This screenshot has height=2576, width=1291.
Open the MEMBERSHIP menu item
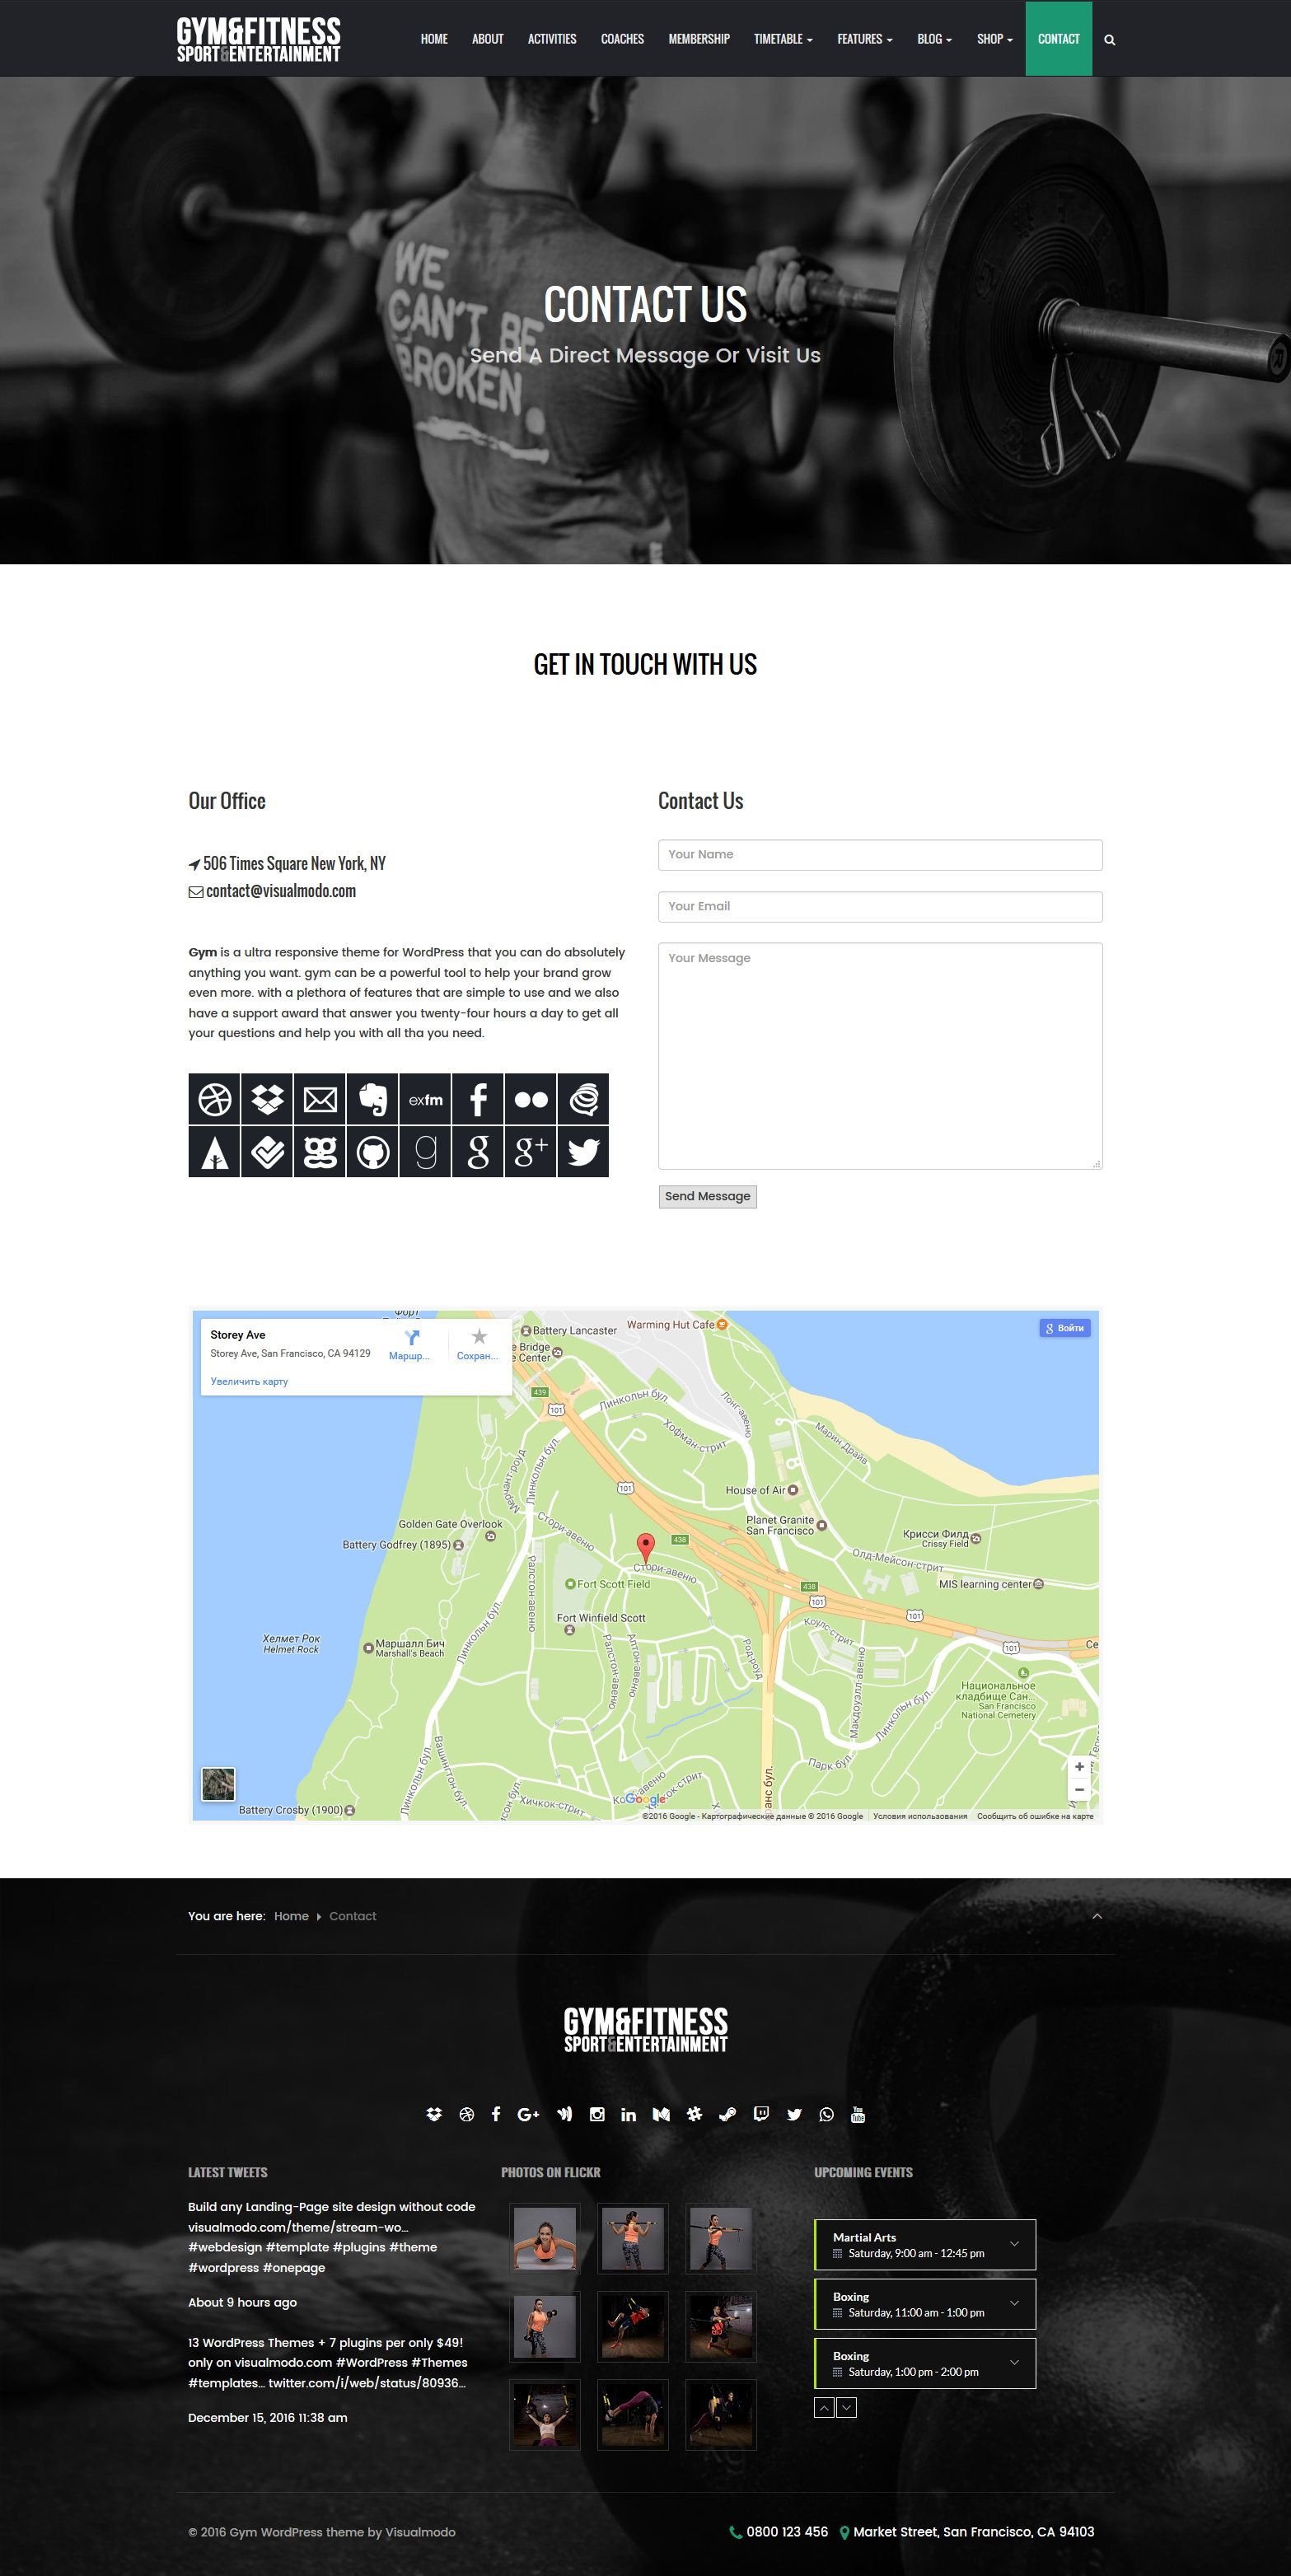[x=699, y=39]
